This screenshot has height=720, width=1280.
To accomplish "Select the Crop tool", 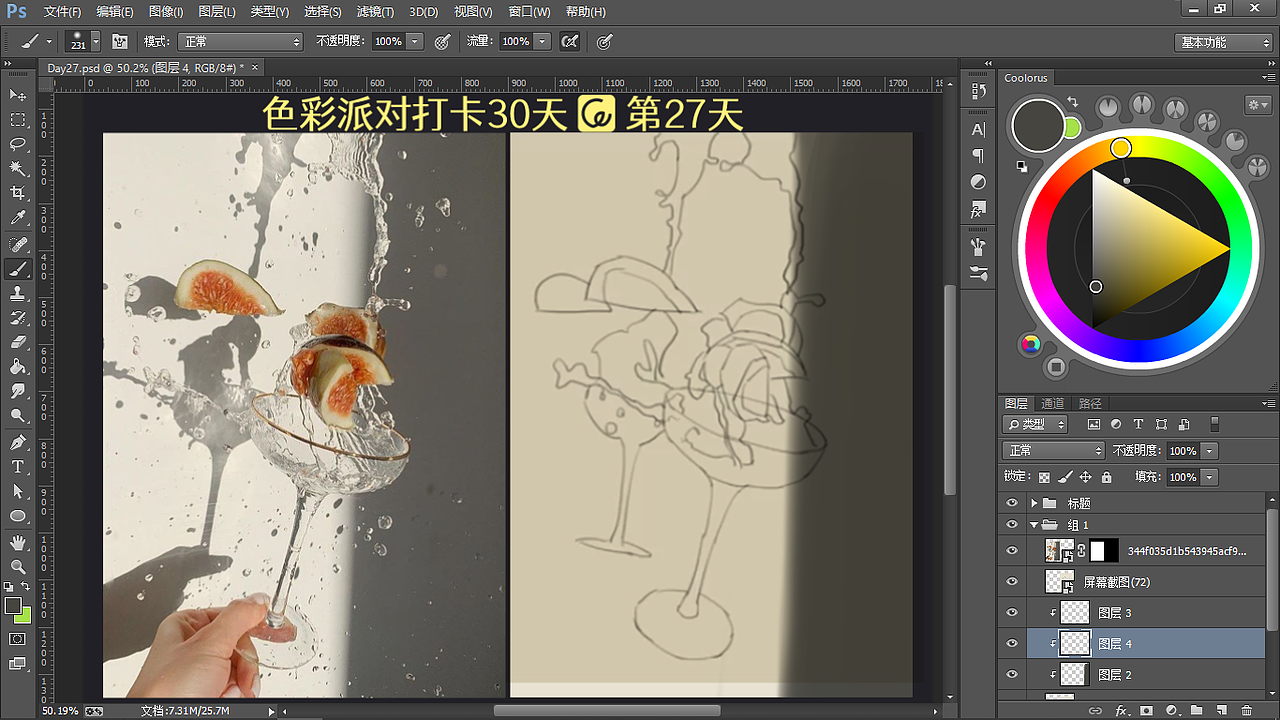I will click(18, 193).
